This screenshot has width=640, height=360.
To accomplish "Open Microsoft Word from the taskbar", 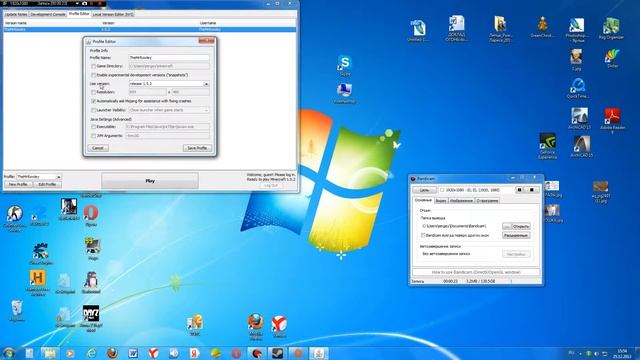I will pos(133,353).
